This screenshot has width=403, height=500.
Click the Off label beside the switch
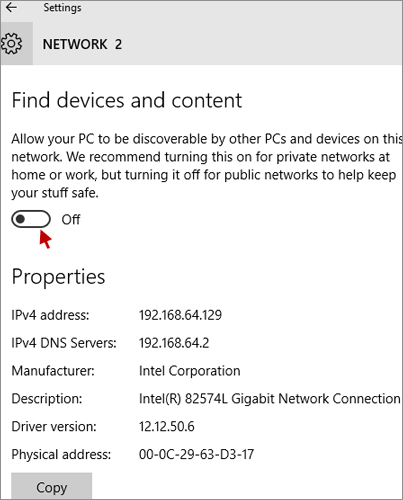pyautogui.click(x=71, y=220)
